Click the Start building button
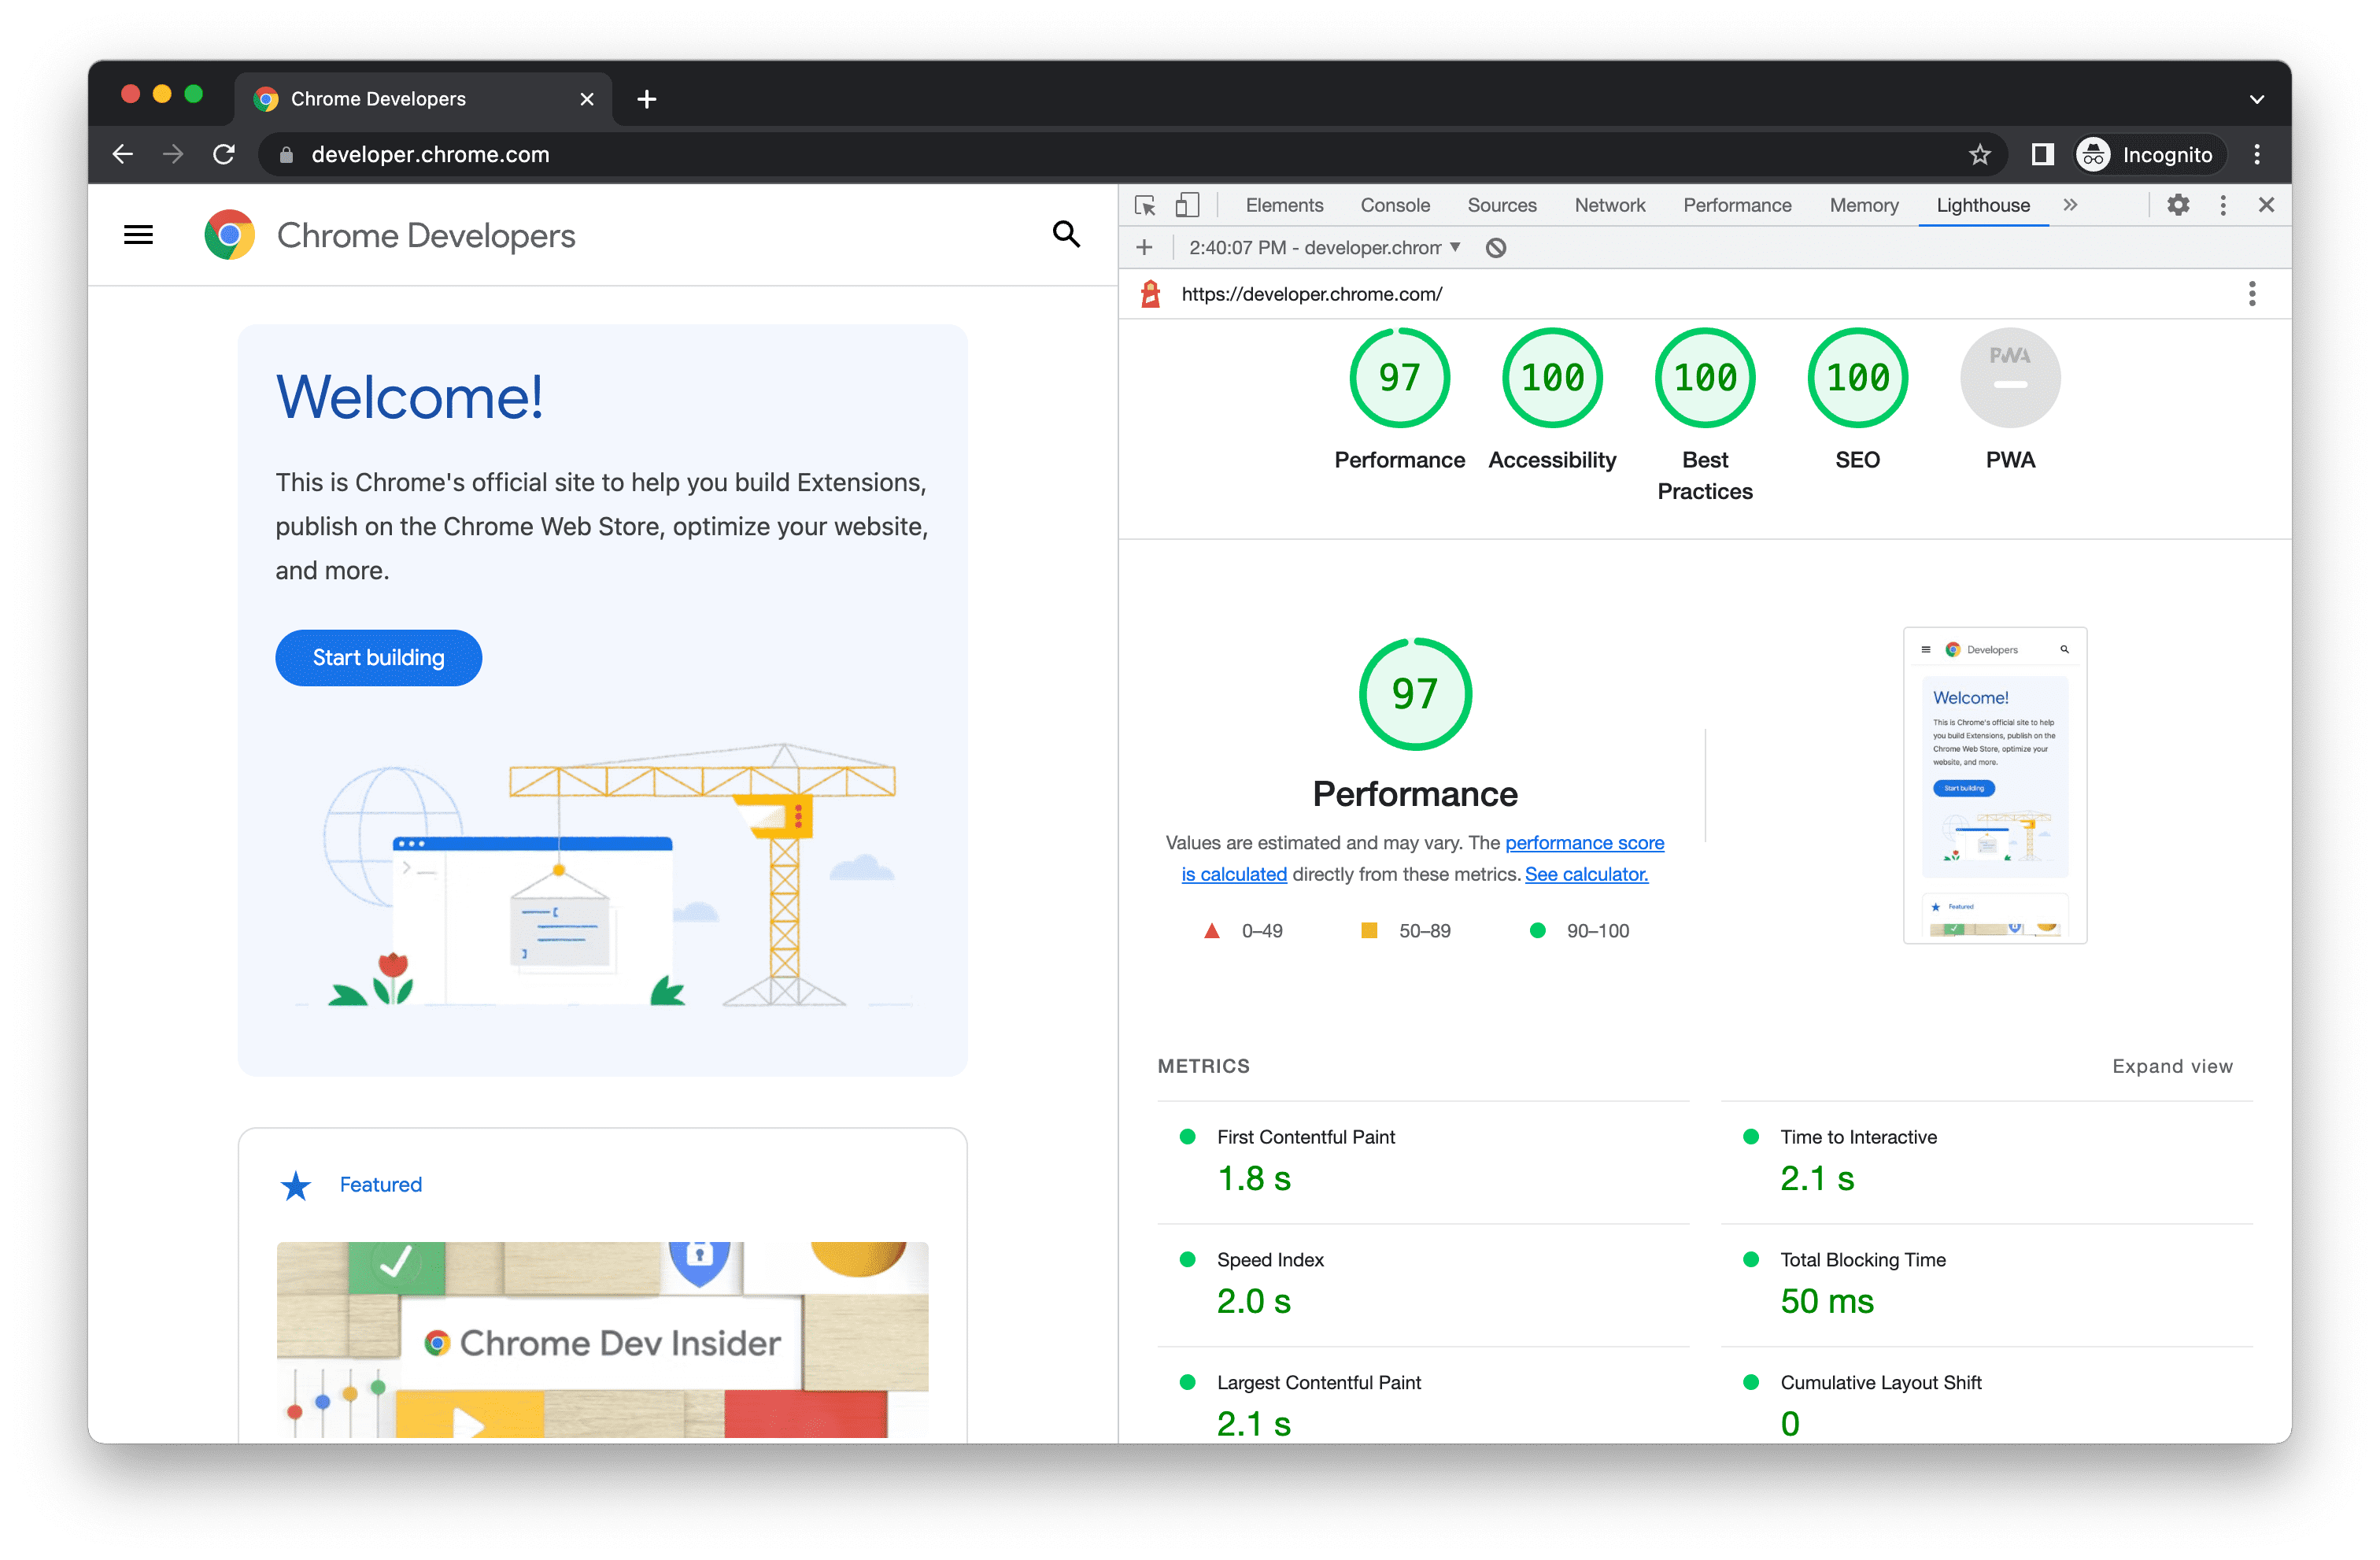 (x=379, y=656)
